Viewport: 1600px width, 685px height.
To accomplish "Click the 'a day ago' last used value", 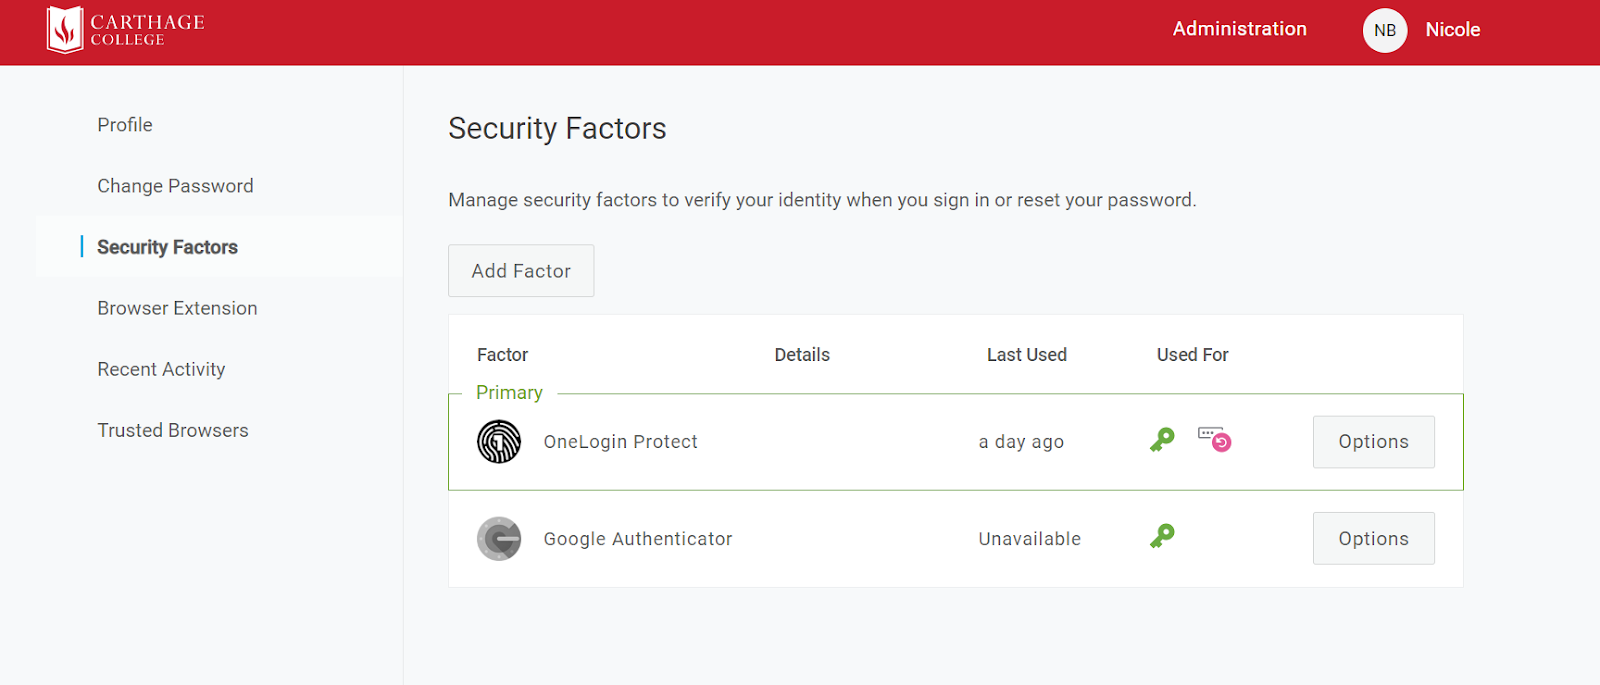I will [1021, 442].
